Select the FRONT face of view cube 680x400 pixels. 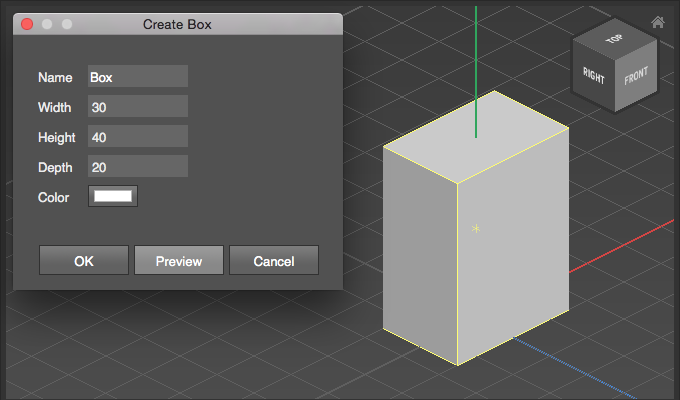634,79
